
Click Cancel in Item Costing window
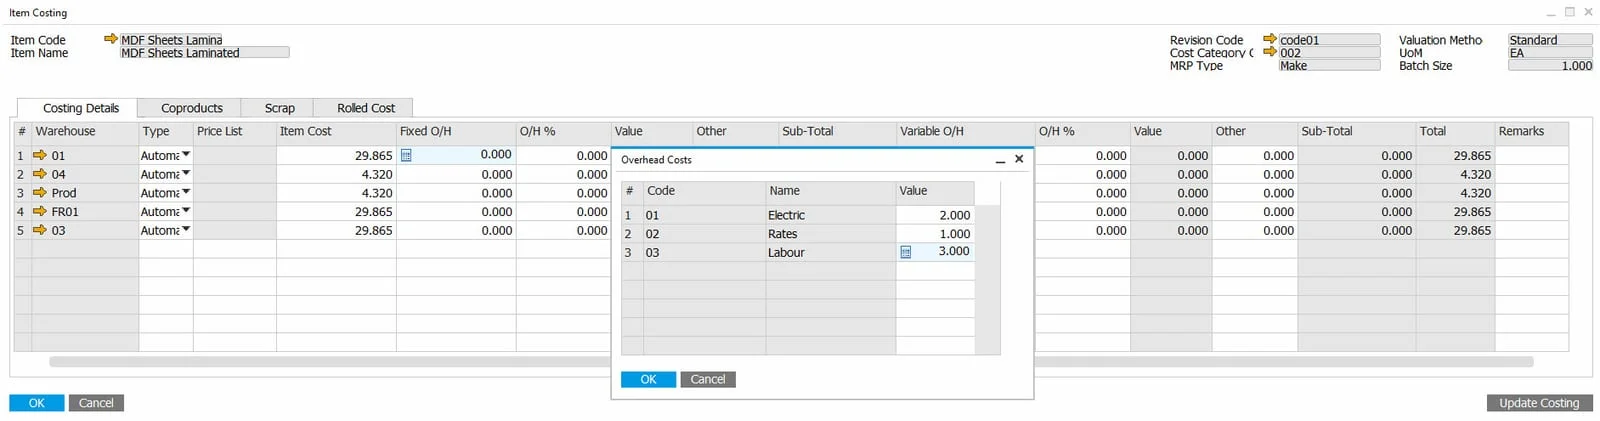pyautogui.click(x=96, y=403)
